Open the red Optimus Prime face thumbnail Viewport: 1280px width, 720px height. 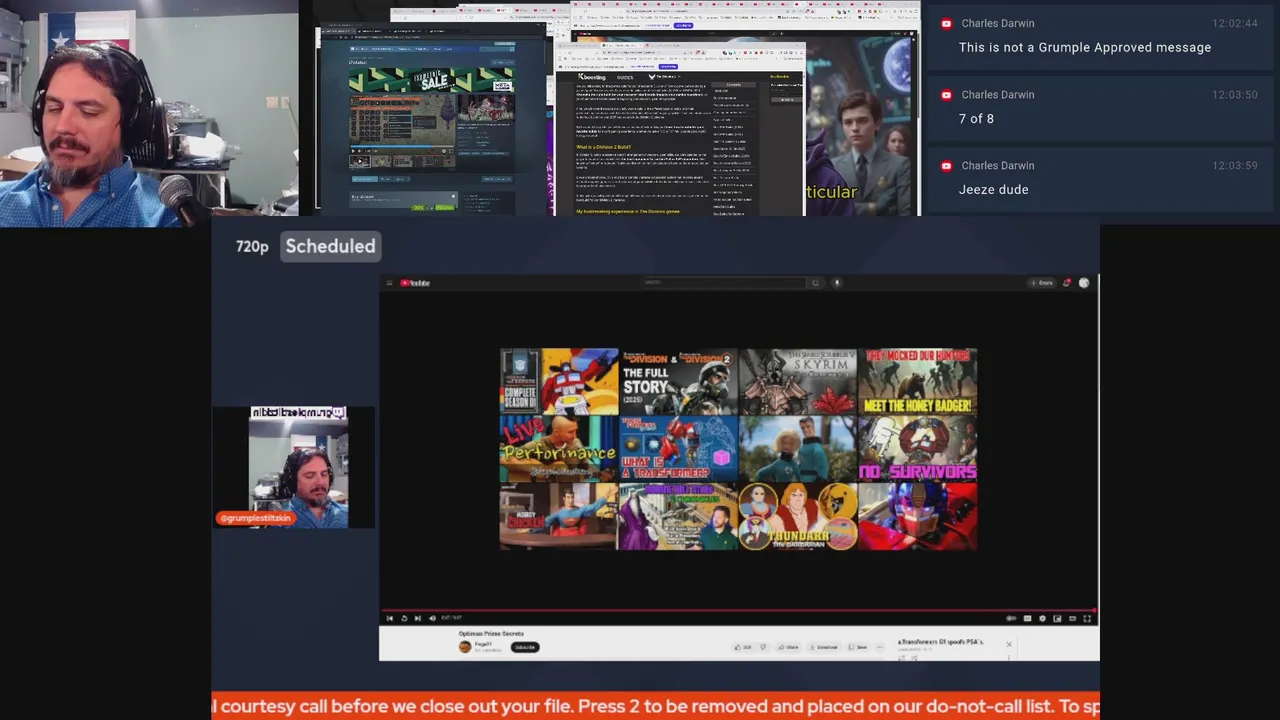click(x=917, y=516)
